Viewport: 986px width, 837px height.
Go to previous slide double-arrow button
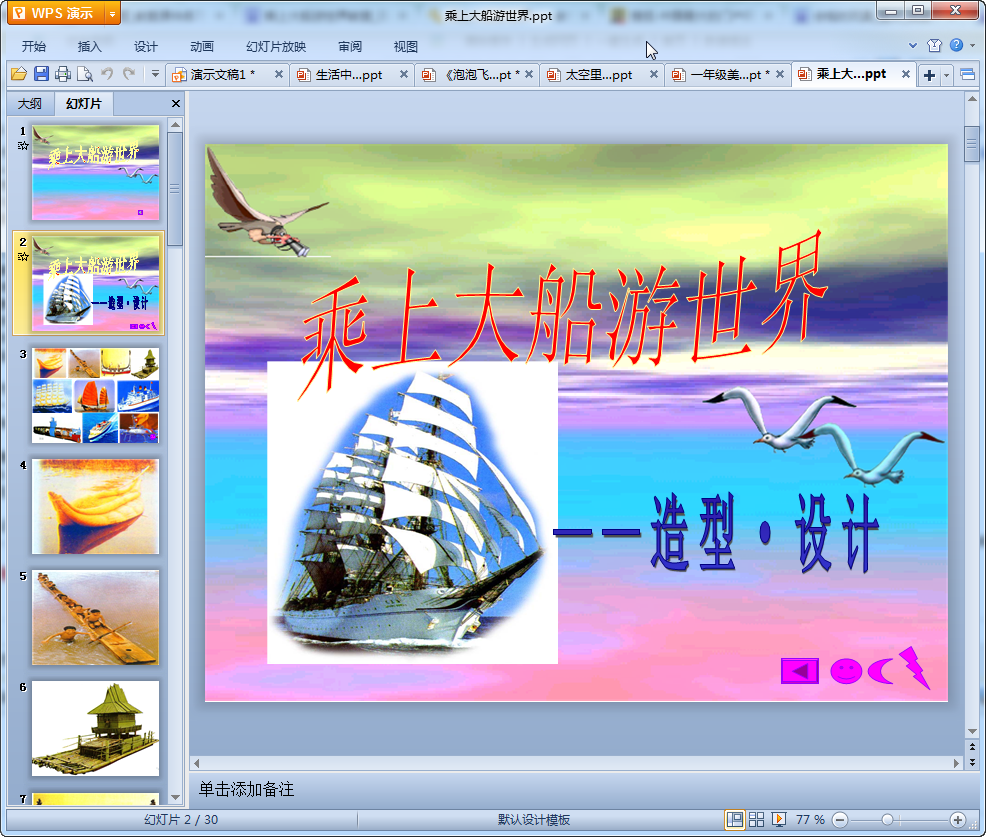pos(972,747)
